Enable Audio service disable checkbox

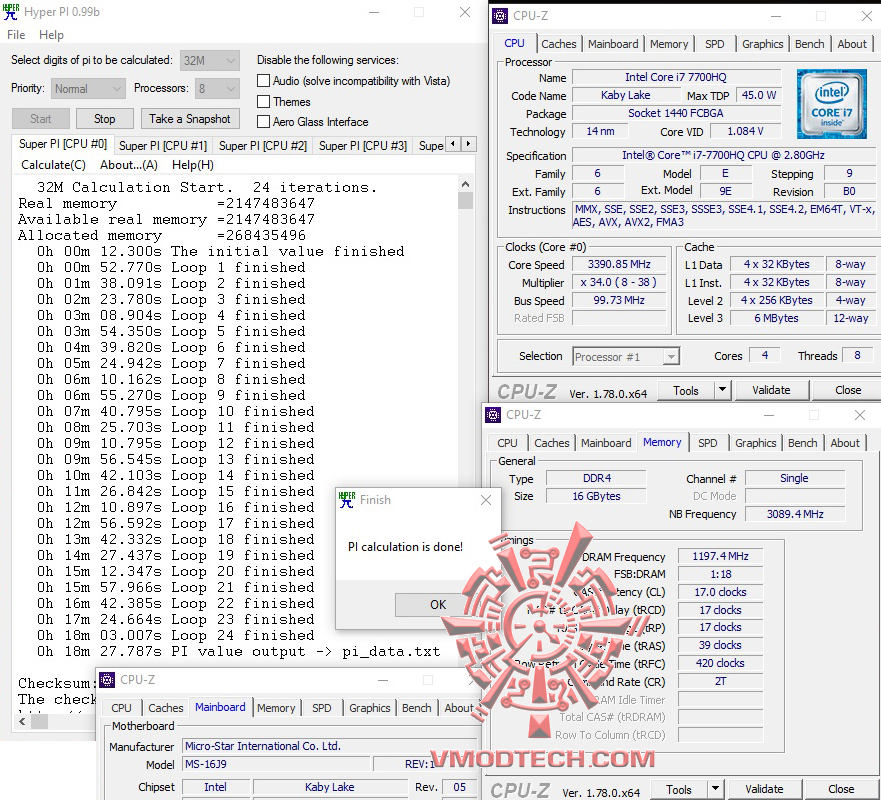pyautogui.click(x=263, y=81)
